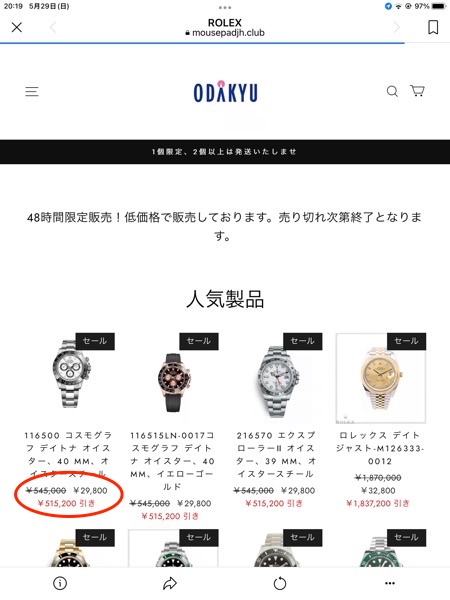Screen dimensions: 450x600
Task: Tap the three dots at top center
Action: click(225, 8)
